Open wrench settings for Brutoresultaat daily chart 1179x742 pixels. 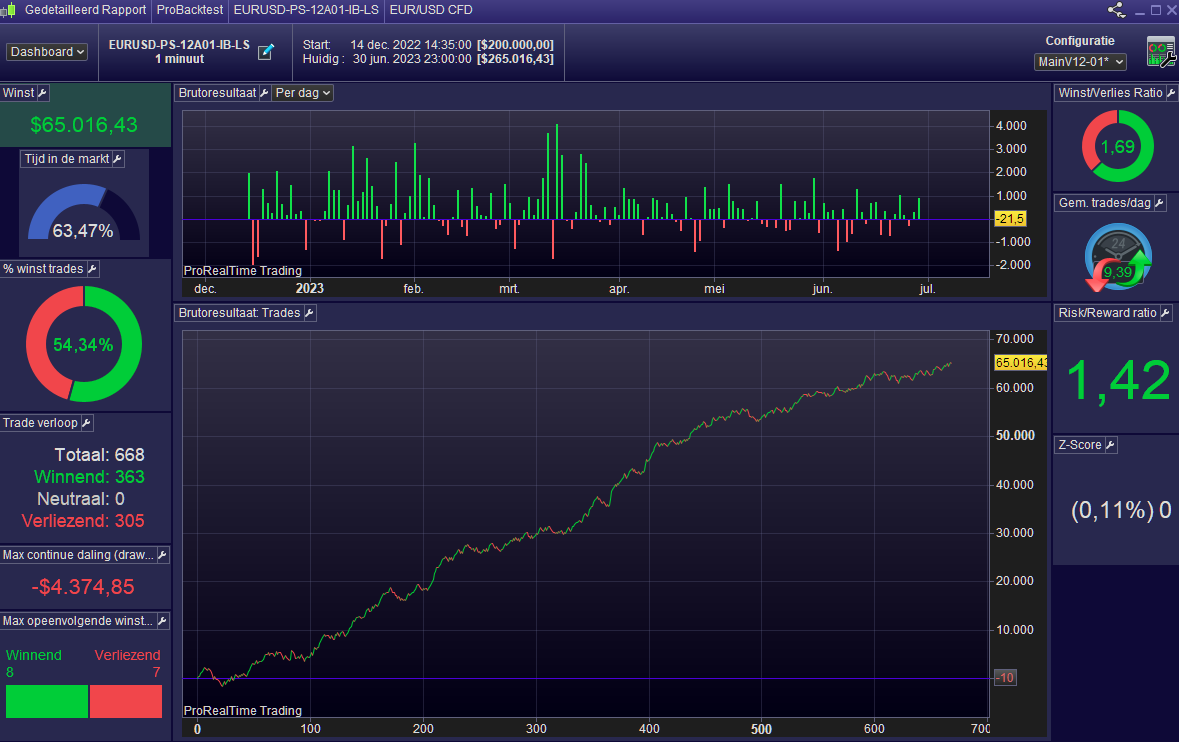pyautogui.click(x=264, y=93)
